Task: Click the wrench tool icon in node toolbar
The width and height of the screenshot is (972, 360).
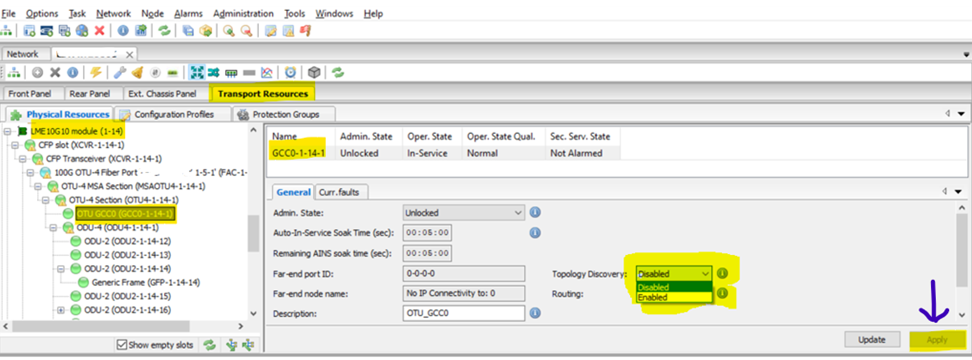Action: pos(120,72)
